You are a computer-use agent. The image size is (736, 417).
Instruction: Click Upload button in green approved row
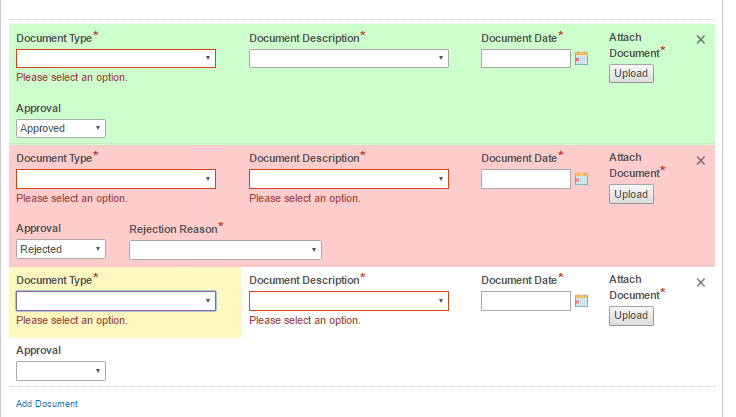pyautogui.click(x=631, y=73)
